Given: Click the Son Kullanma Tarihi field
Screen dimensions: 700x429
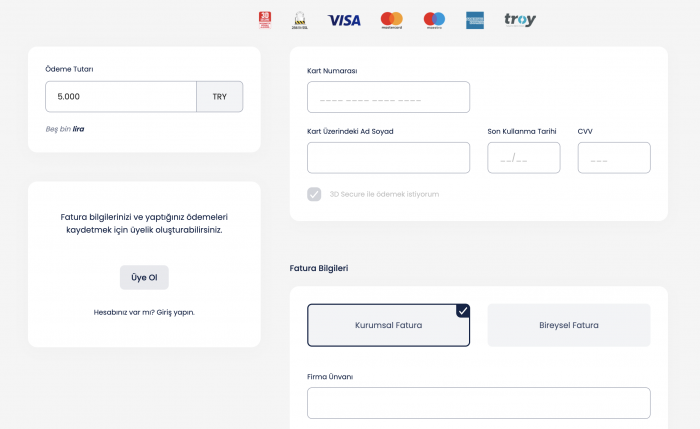Looking at the screenshot, I should [524, 158].
